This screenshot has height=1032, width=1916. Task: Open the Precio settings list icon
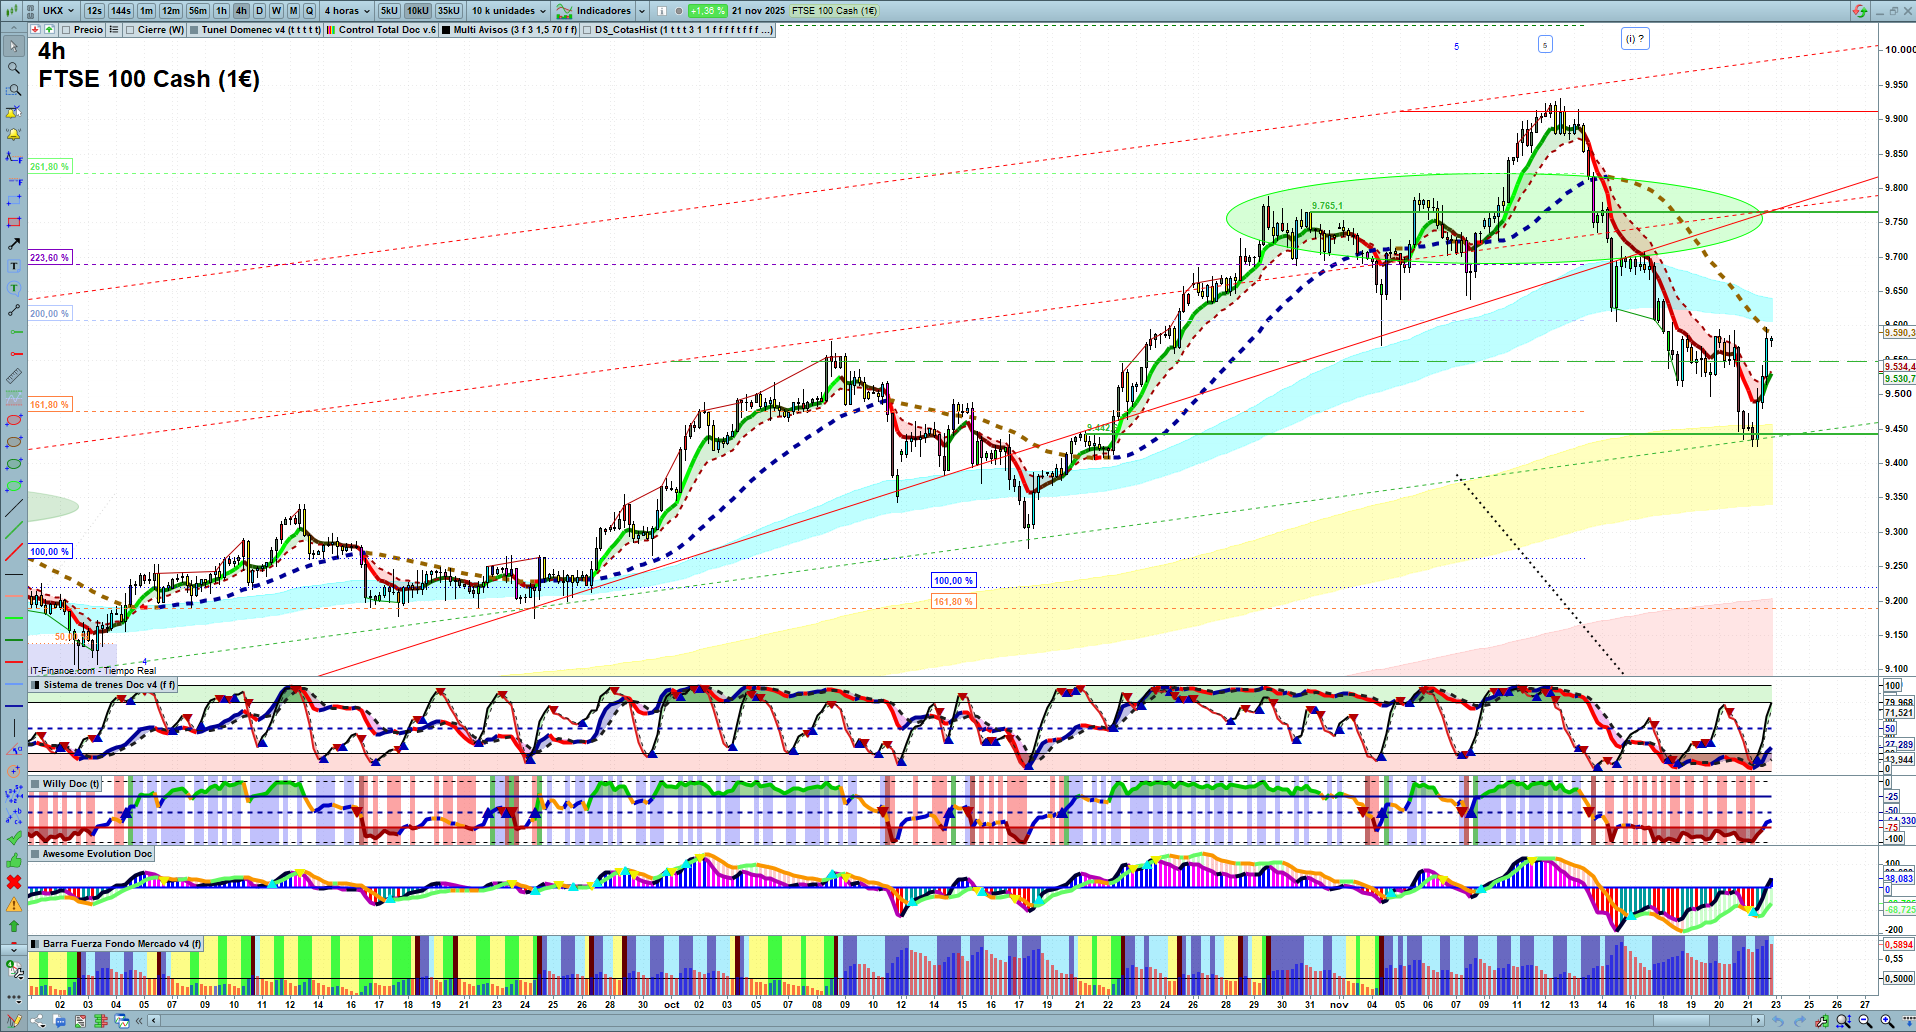tap(114, 30)
